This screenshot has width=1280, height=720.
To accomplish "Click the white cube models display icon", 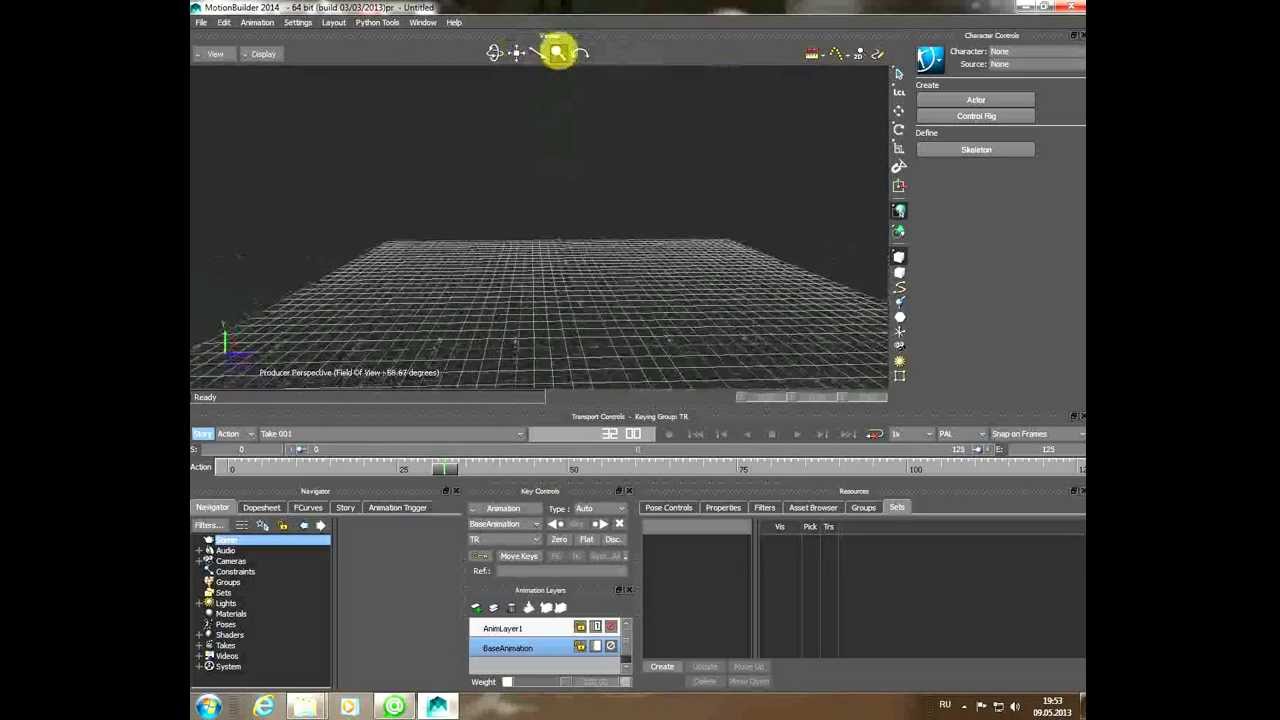I will coord(899,256).
